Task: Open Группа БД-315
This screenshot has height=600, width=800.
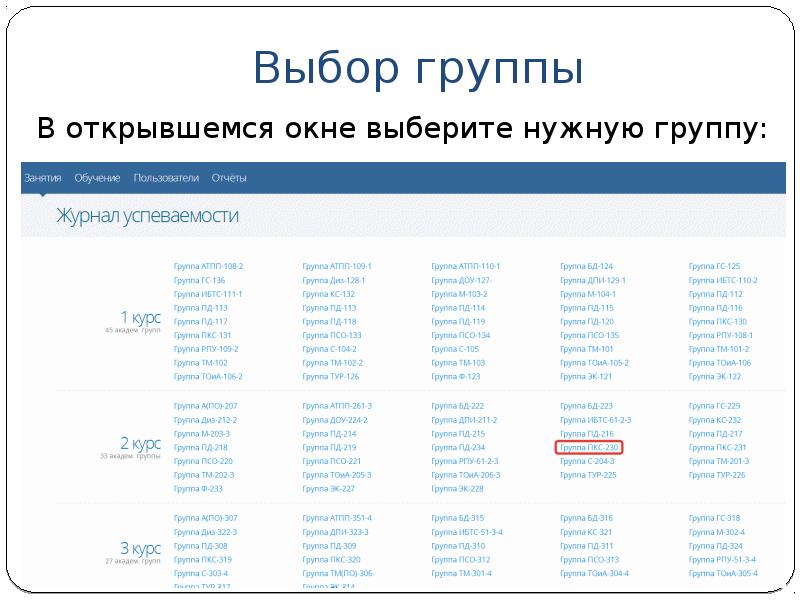Action: click(460, 518)
